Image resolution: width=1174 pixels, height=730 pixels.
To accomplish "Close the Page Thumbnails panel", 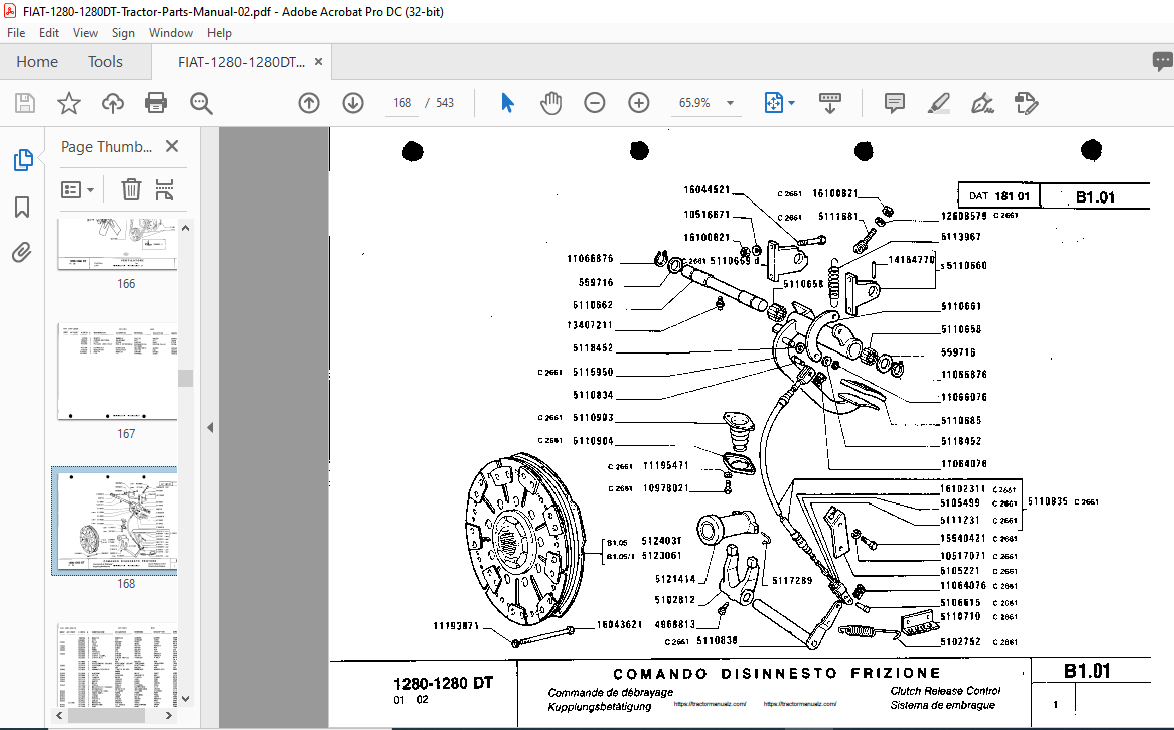I will click(x=171, y=146).
